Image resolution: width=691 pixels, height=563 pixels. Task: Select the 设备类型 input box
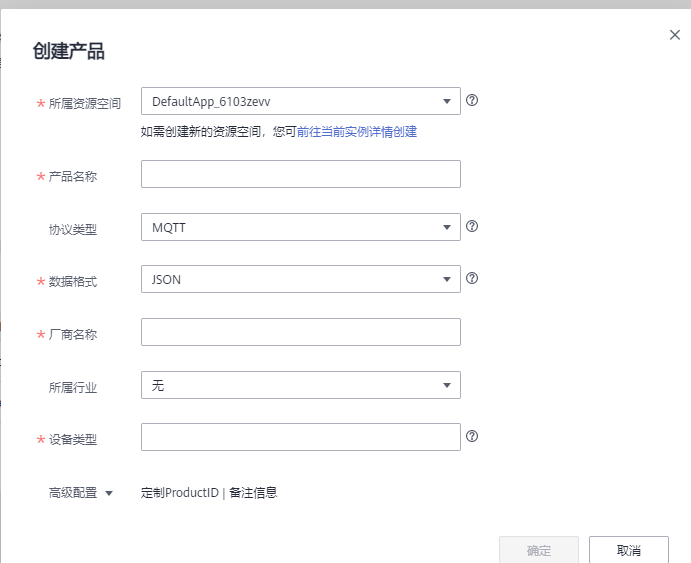pos(300,437)
